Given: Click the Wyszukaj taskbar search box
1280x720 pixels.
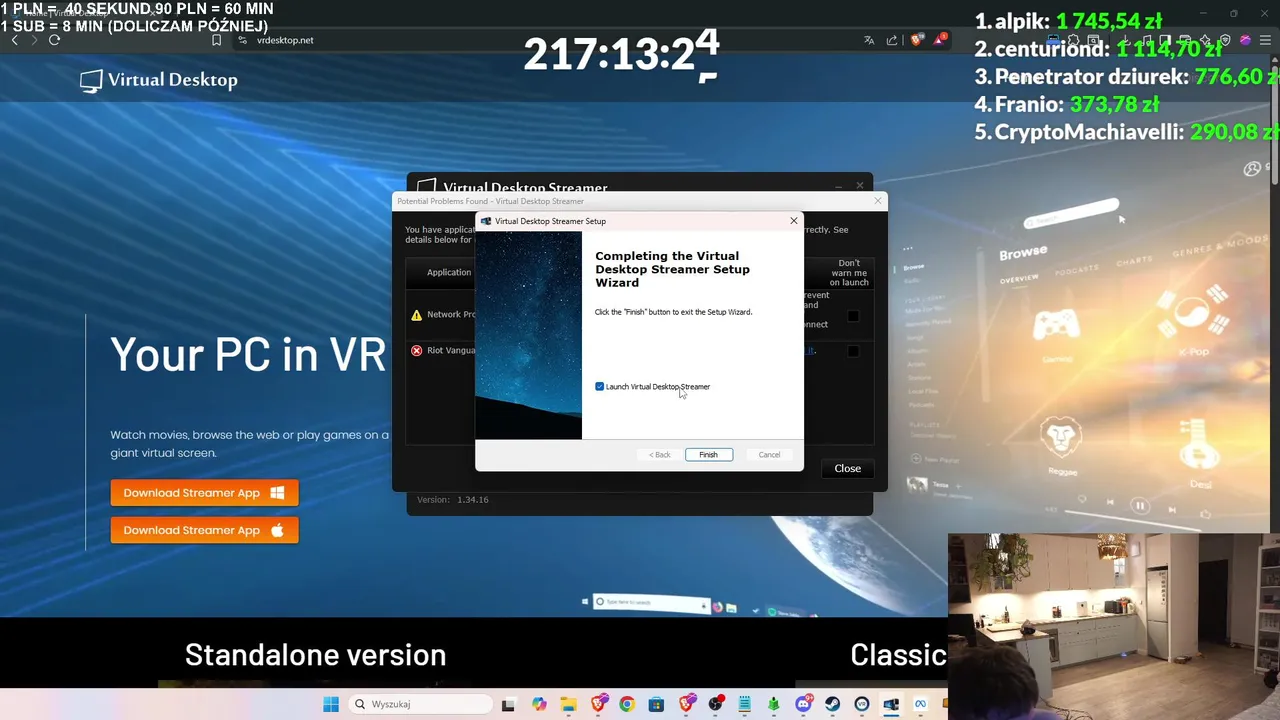Looking at the screenshot, I should click(x=420, y=704).
